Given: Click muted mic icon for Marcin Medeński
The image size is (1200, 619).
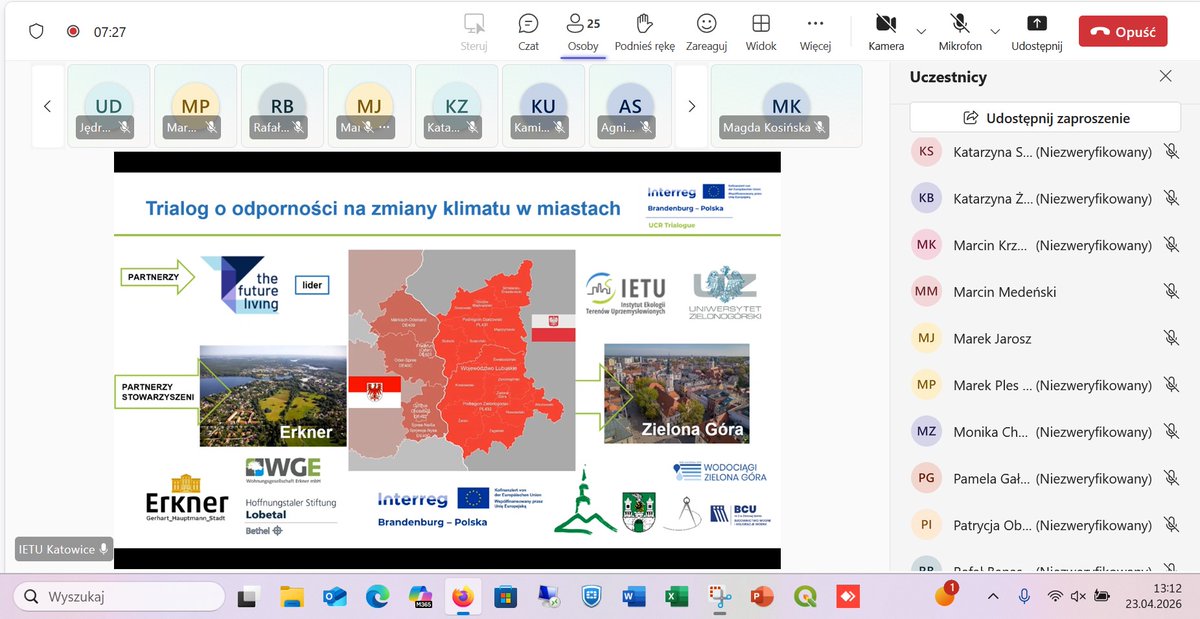Looking at the screenshot, I should point(1171,291).
